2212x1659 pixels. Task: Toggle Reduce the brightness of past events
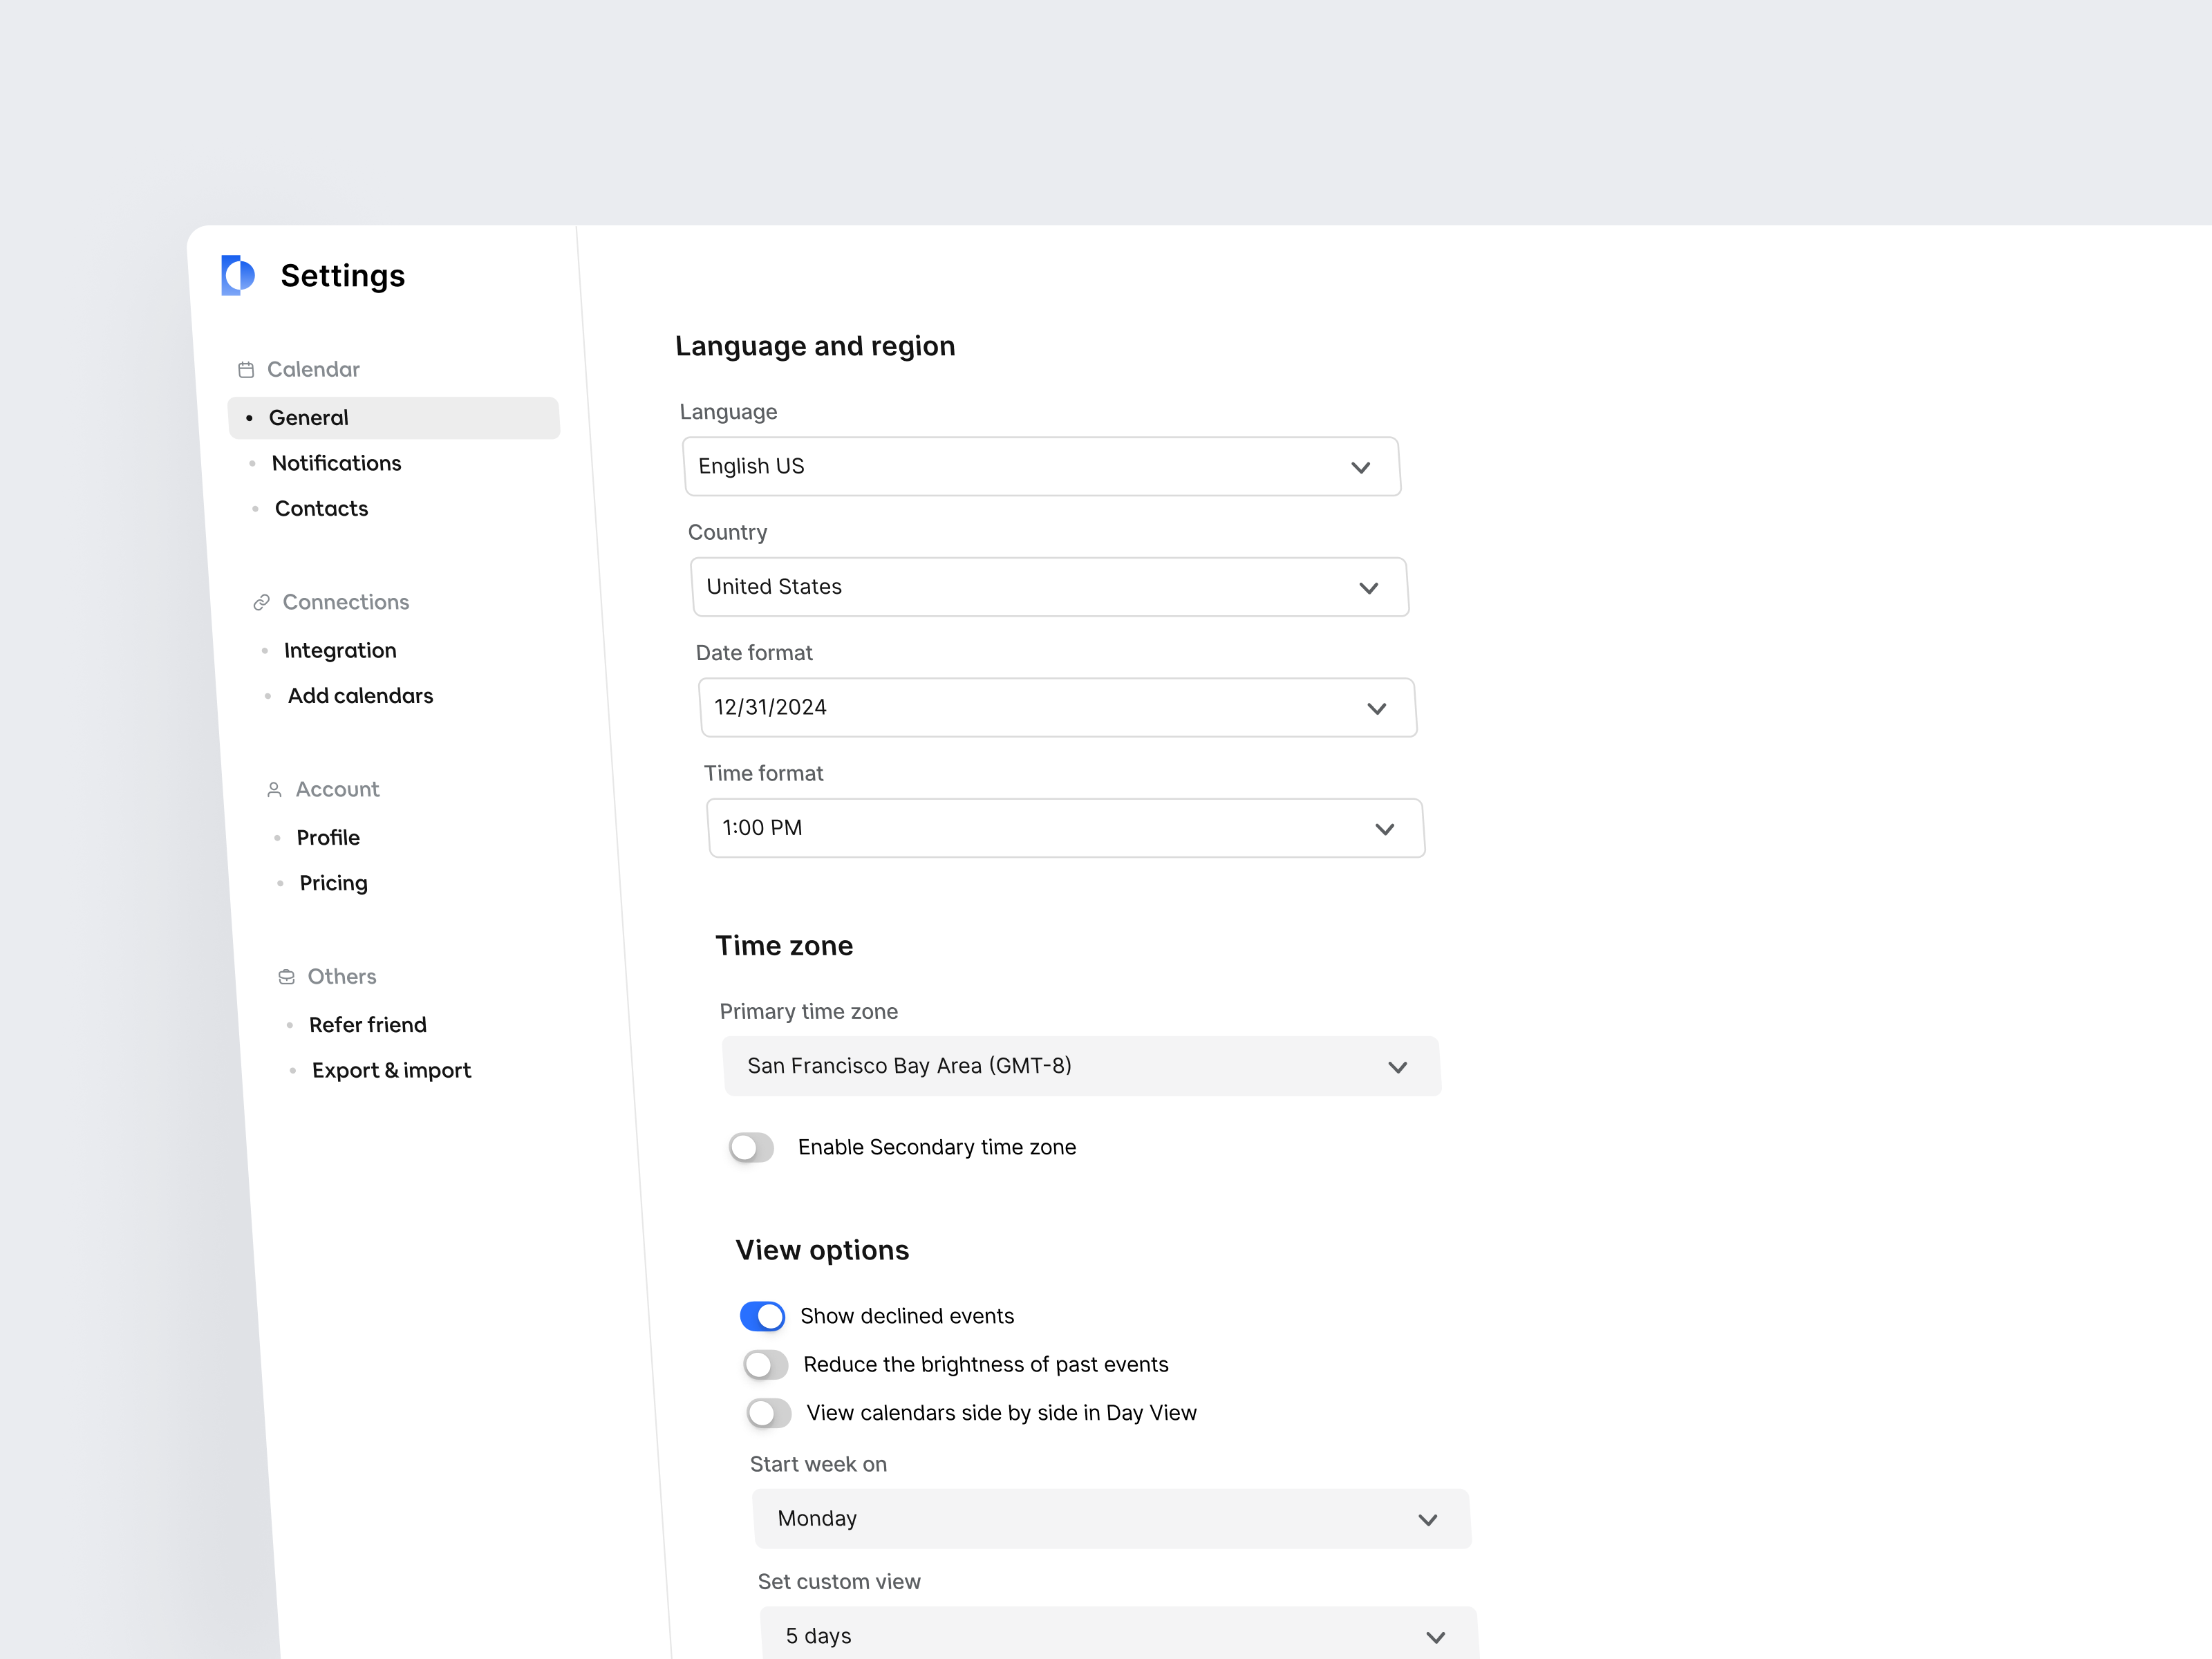pos(766,1365)
